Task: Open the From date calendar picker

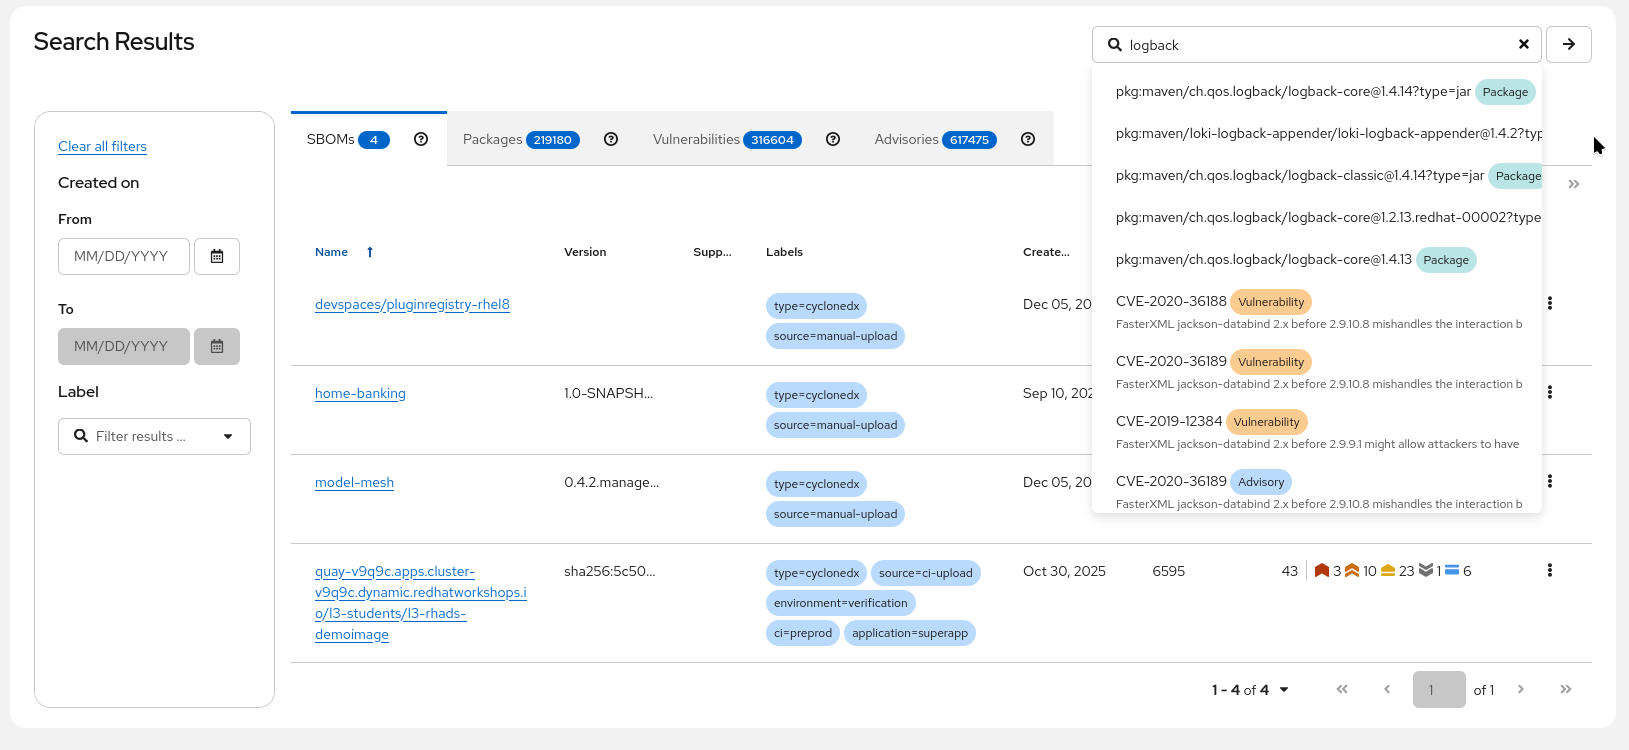Action: click(x=217, y=256)
